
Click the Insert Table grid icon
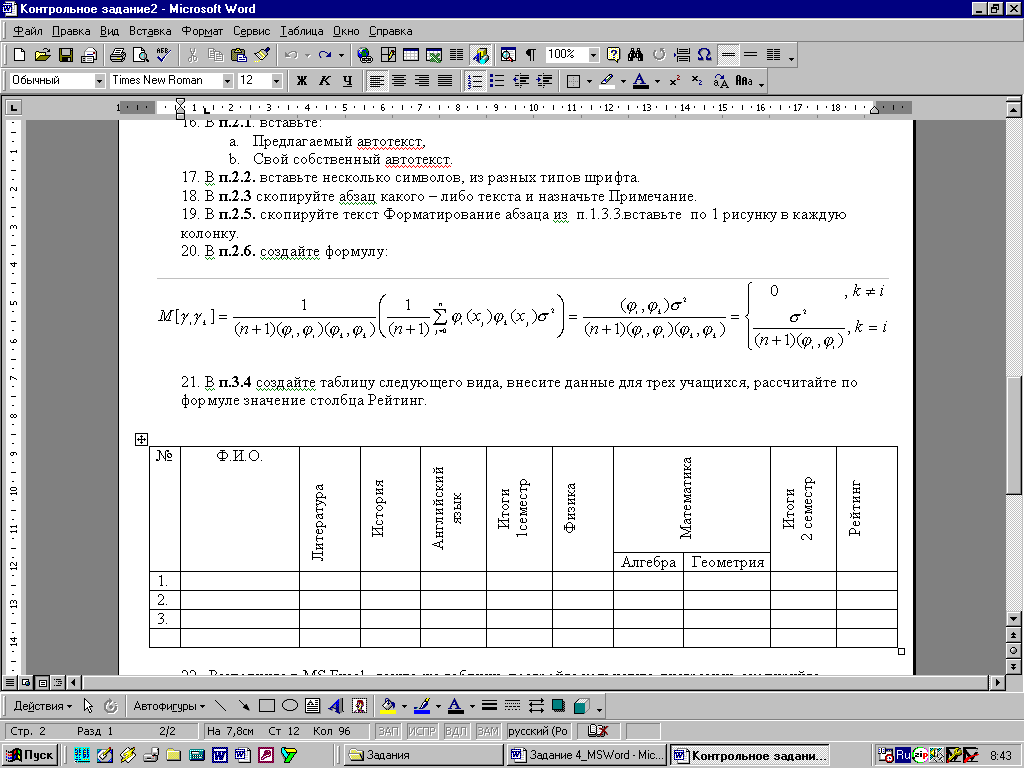tap(411, 55)
